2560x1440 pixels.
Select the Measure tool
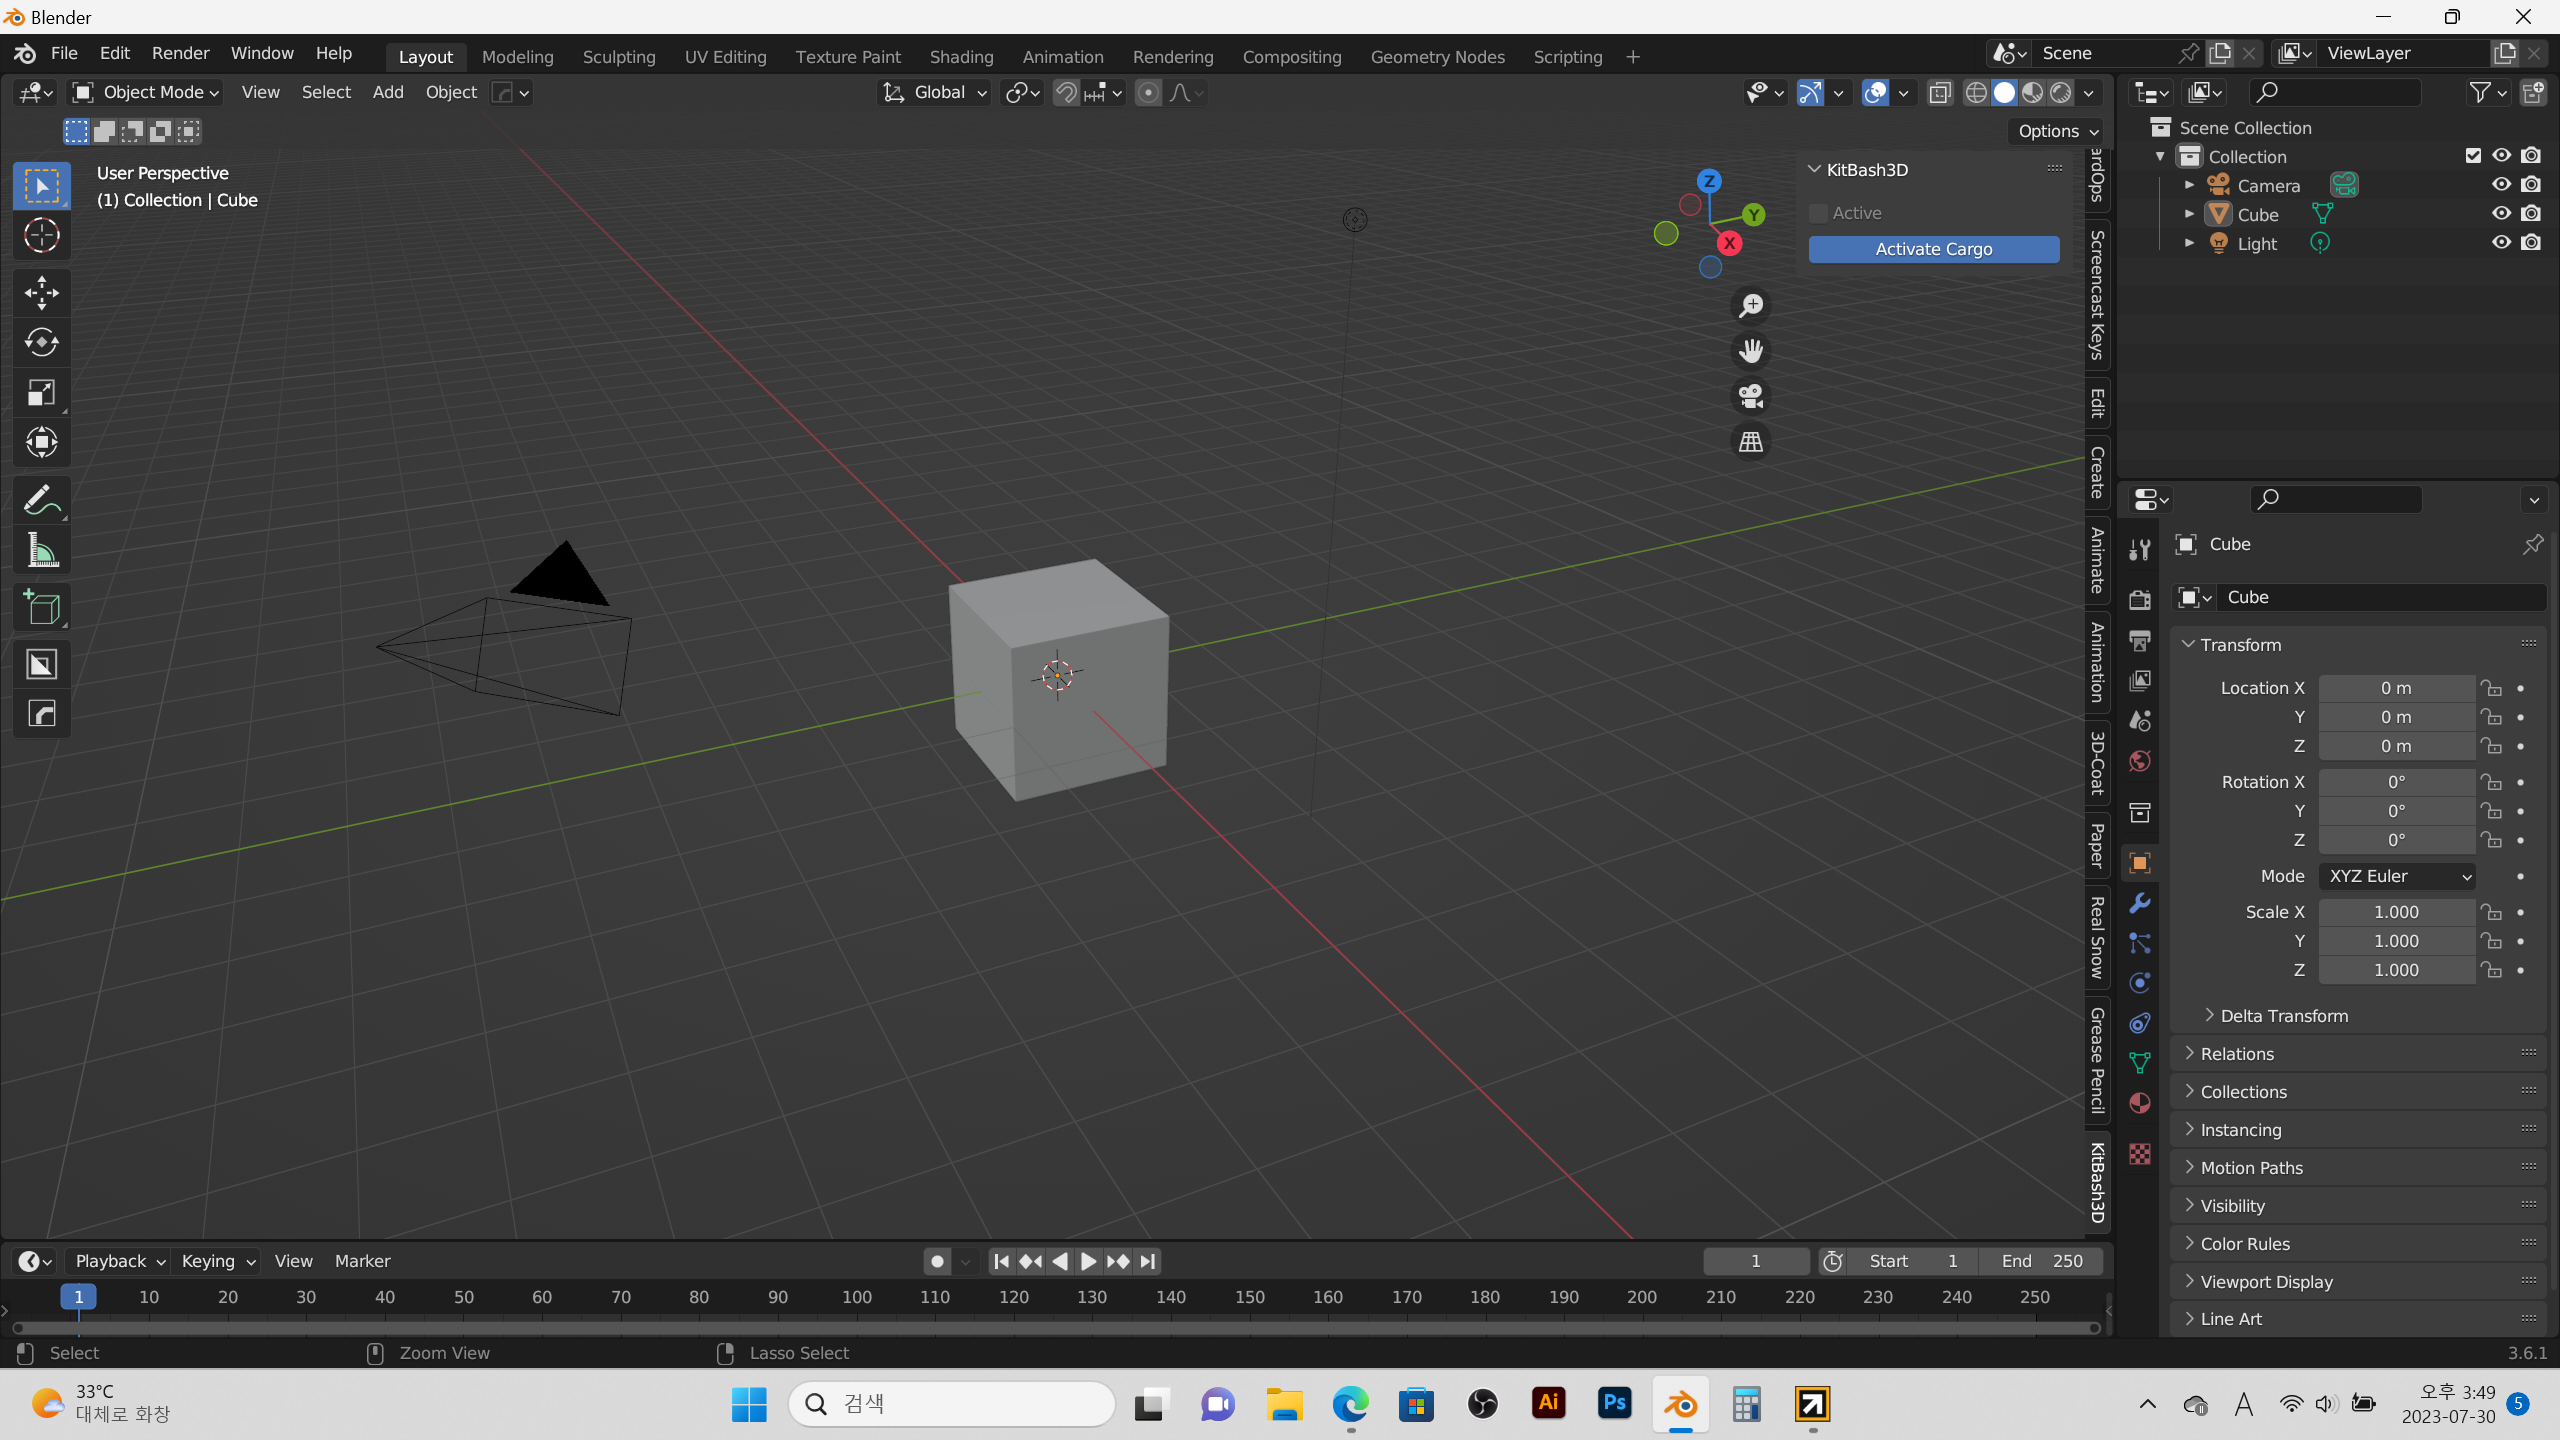(x=41, y=550)
